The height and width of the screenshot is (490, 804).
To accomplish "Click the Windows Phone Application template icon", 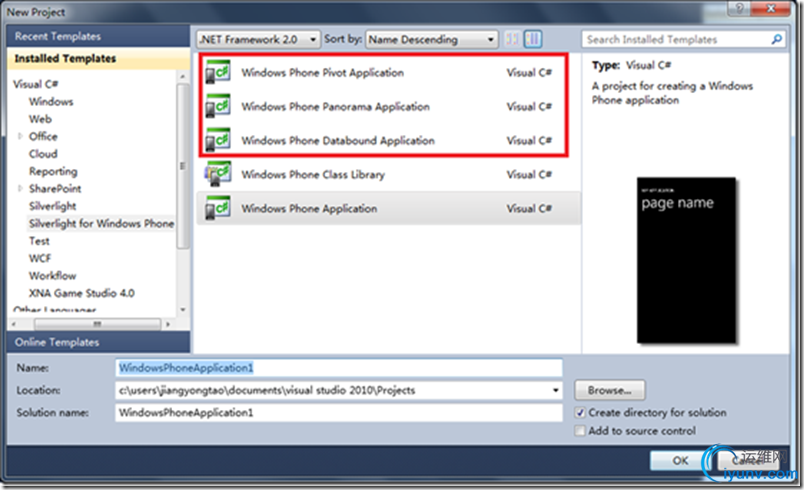I will coord(217,208).
